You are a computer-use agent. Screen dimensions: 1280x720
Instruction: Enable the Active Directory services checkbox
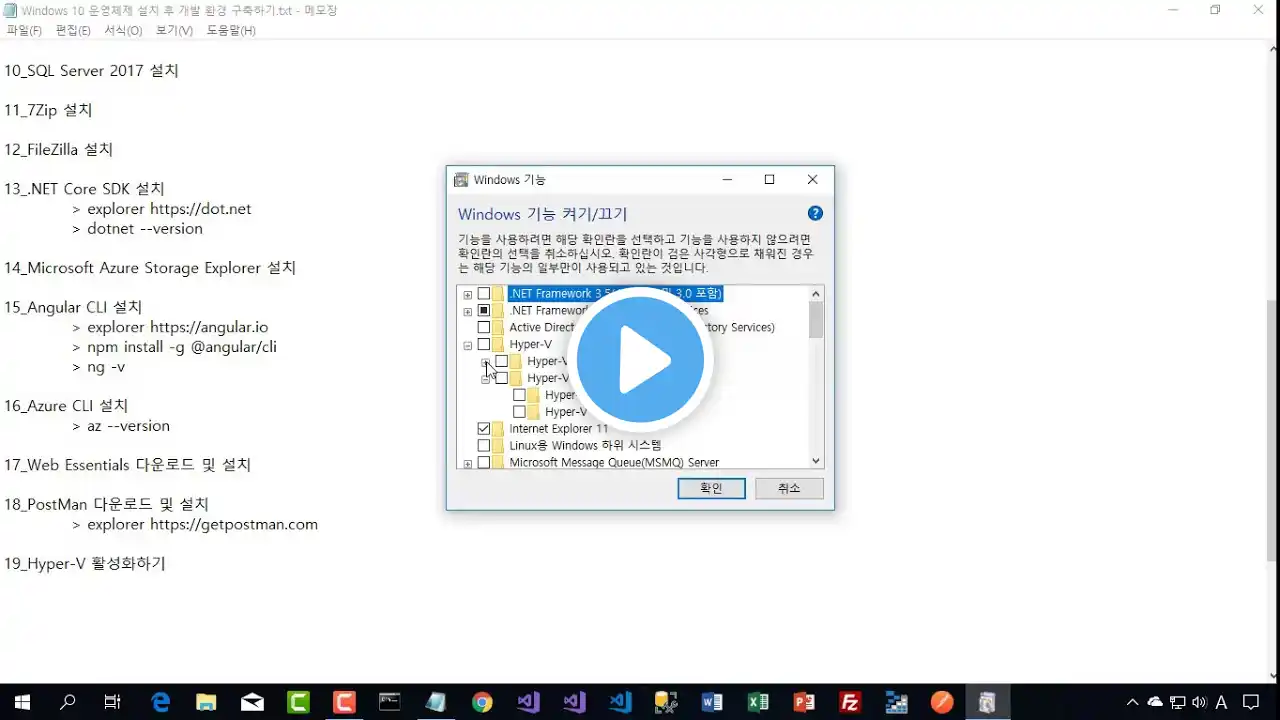pyautogui.click(x=484, y=327)
